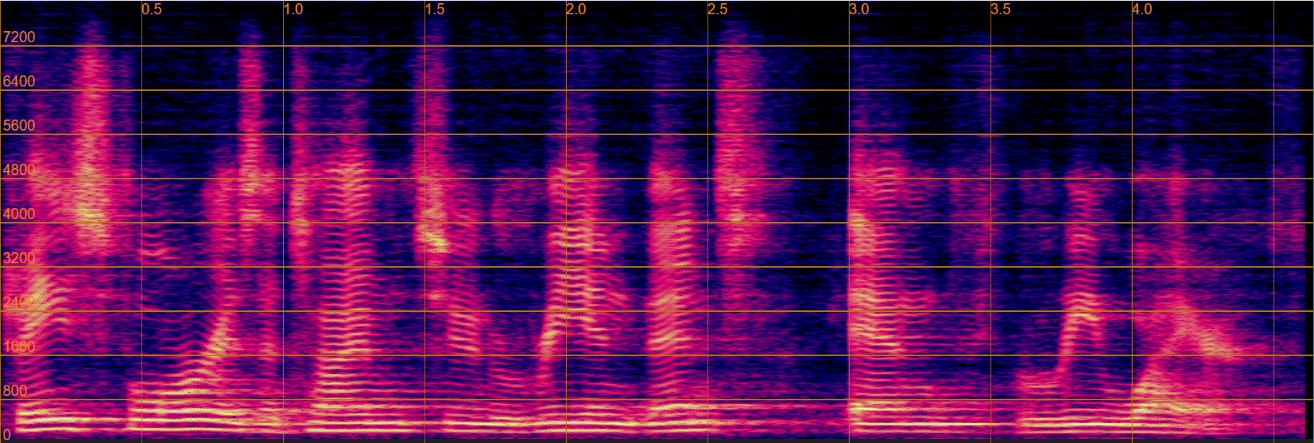Click the 3.5 second time label
This screenshot has height=443, width=1314.
point(1002,9)
